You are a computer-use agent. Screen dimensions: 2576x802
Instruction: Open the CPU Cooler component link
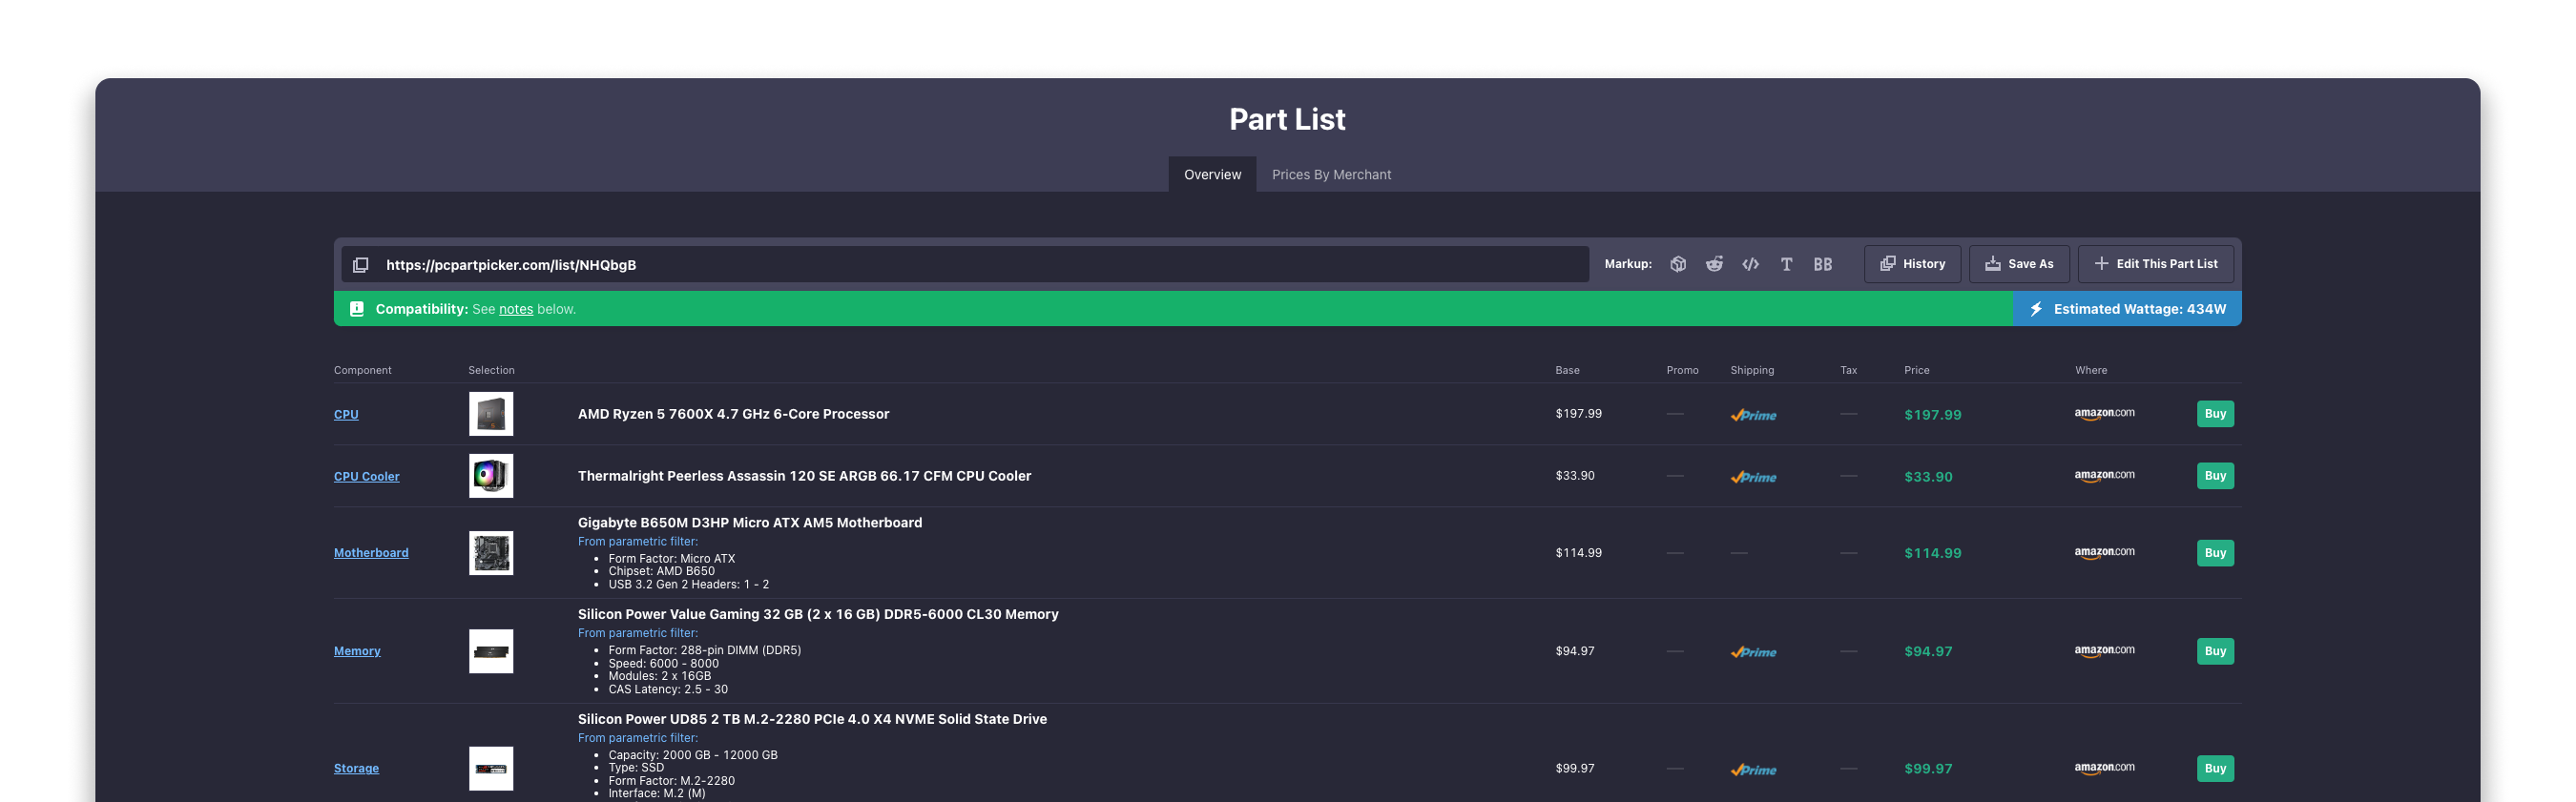366,476
